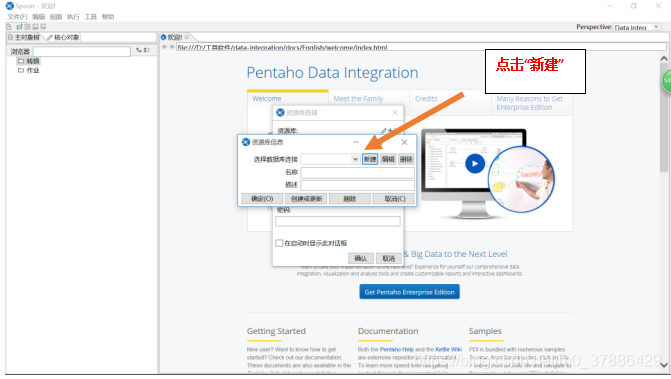
Task: Click the collapse-all tree icon
Action: click(x=147, y=50)
